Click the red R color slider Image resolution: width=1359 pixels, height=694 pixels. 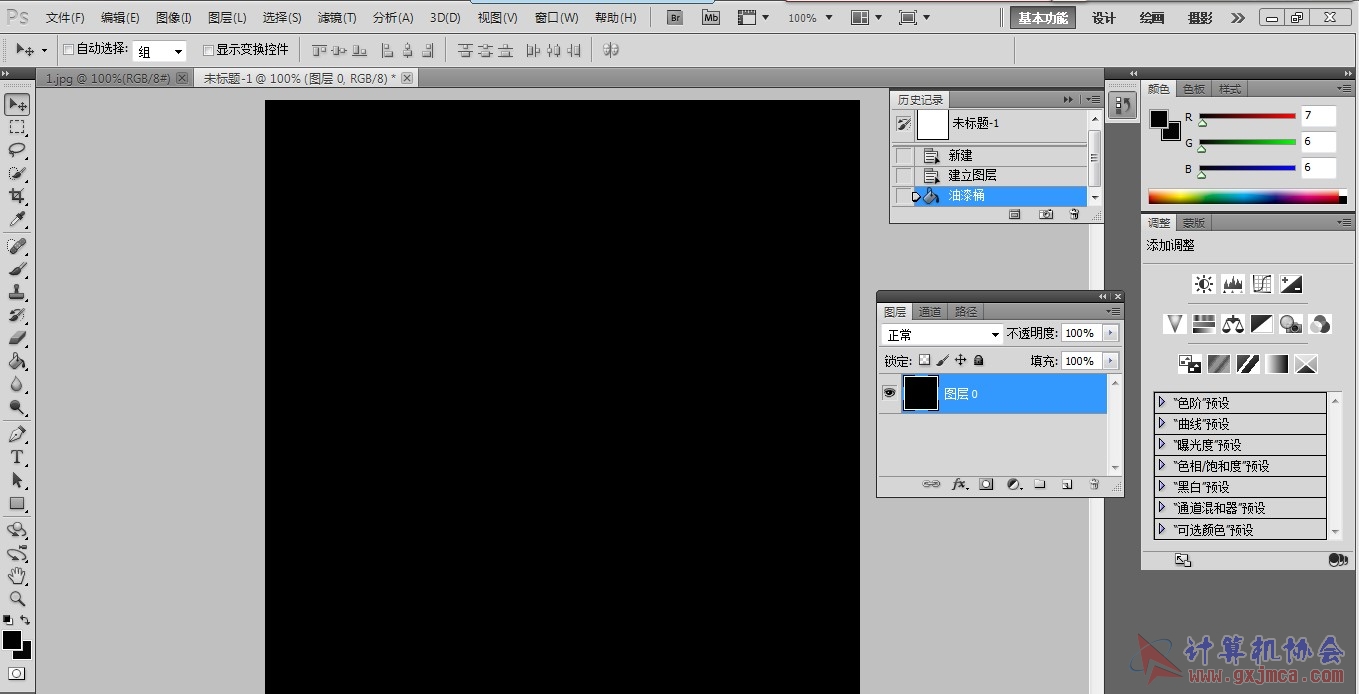point(1247,116)
